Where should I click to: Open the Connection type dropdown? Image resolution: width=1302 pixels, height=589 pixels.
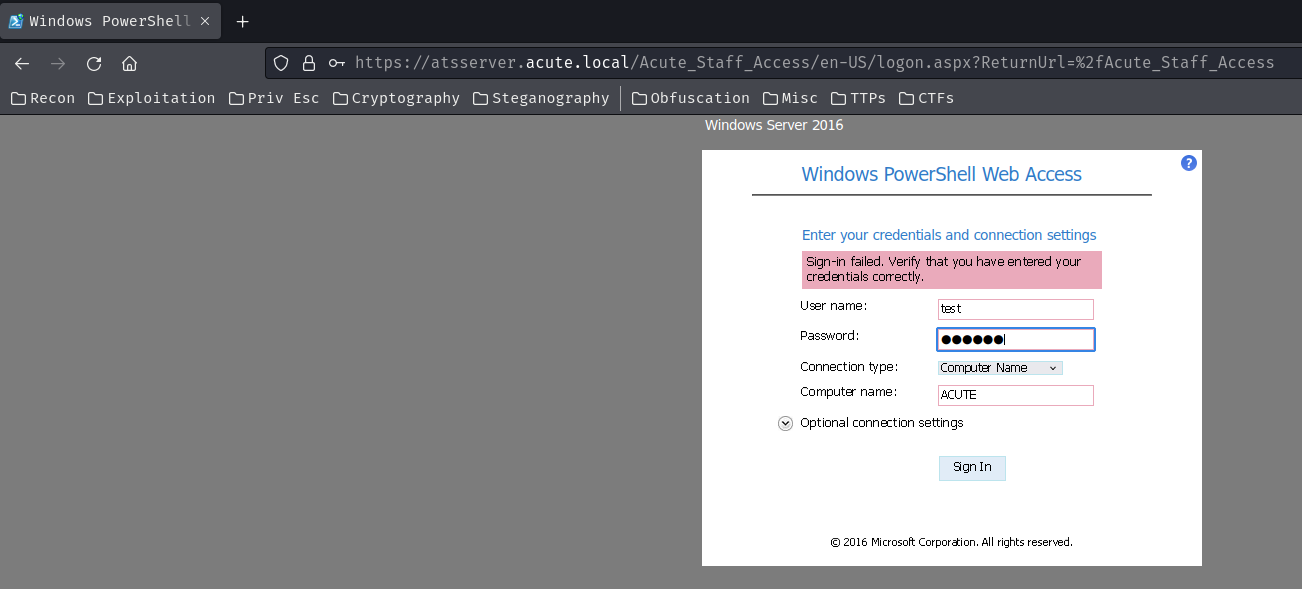click(x=1000, y=368)
